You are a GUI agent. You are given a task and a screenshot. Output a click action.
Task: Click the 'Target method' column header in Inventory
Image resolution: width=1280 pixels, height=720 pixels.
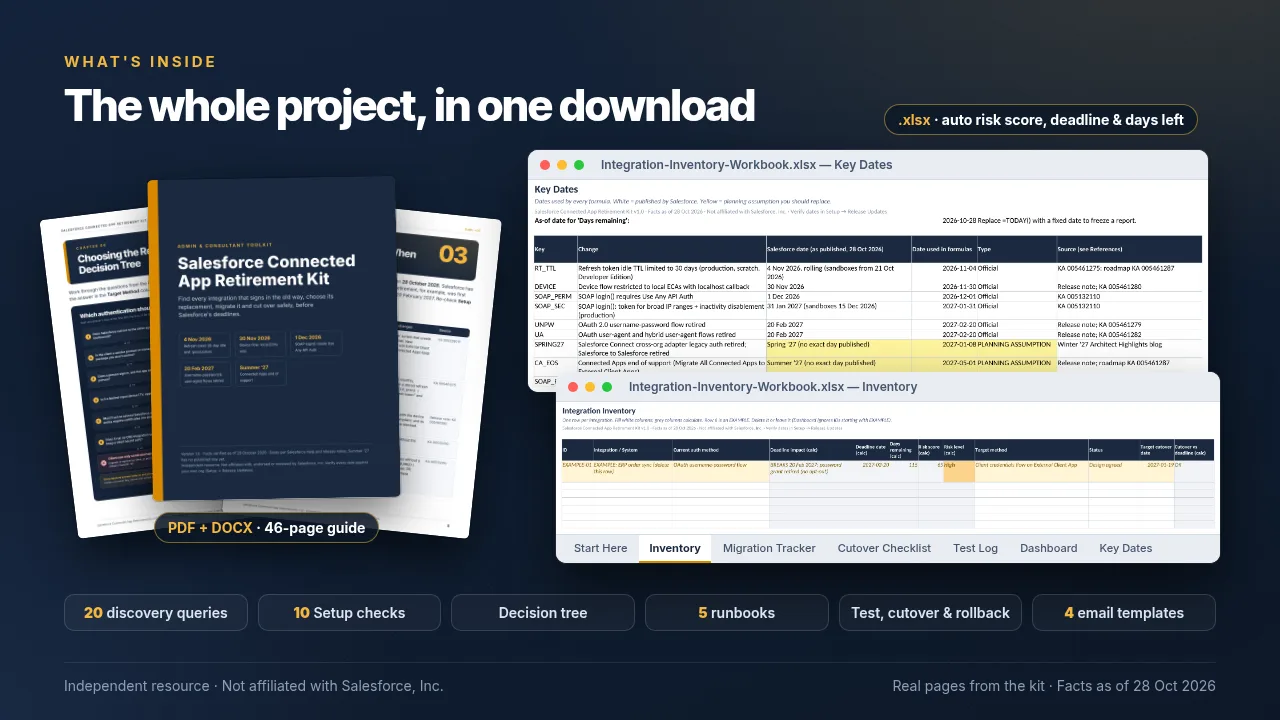(x=1031, y=449)
